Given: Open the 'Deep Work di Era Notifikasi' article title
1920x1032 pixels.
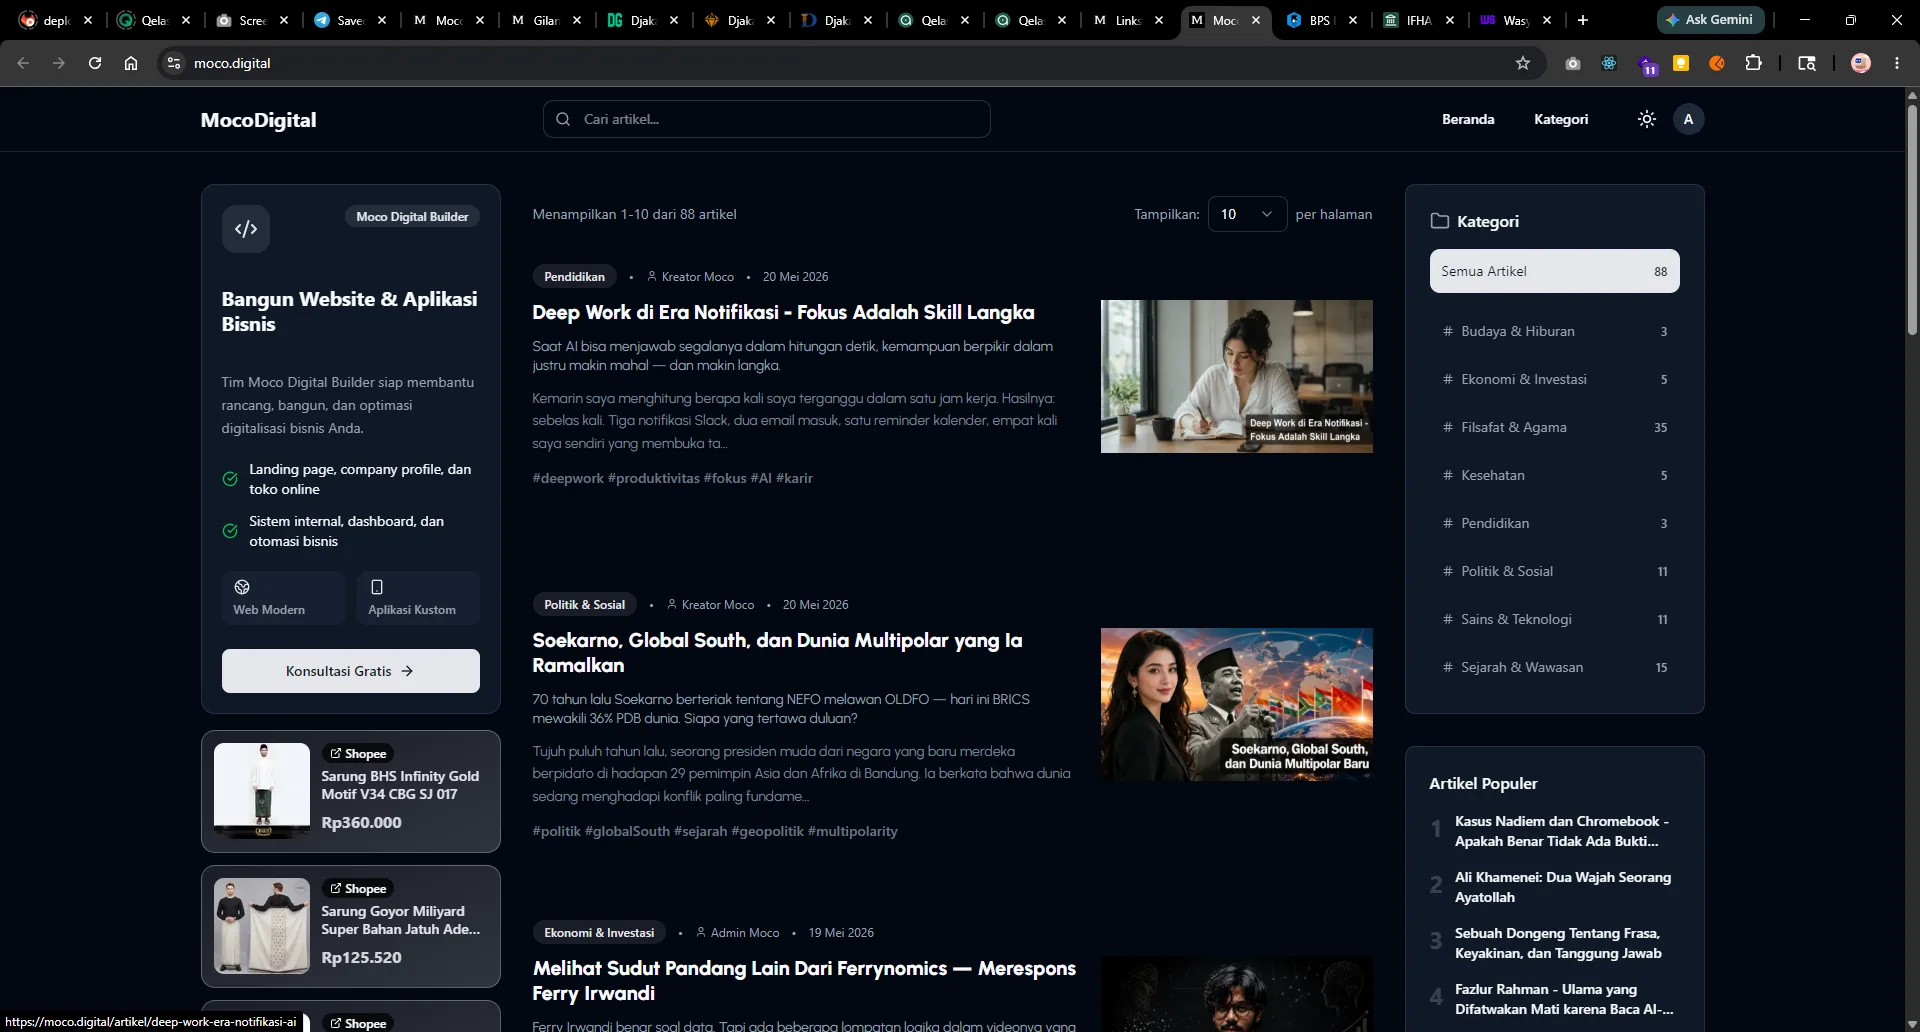Looking at the screenshot, I should pyautogui.click(x=783, y=312).
